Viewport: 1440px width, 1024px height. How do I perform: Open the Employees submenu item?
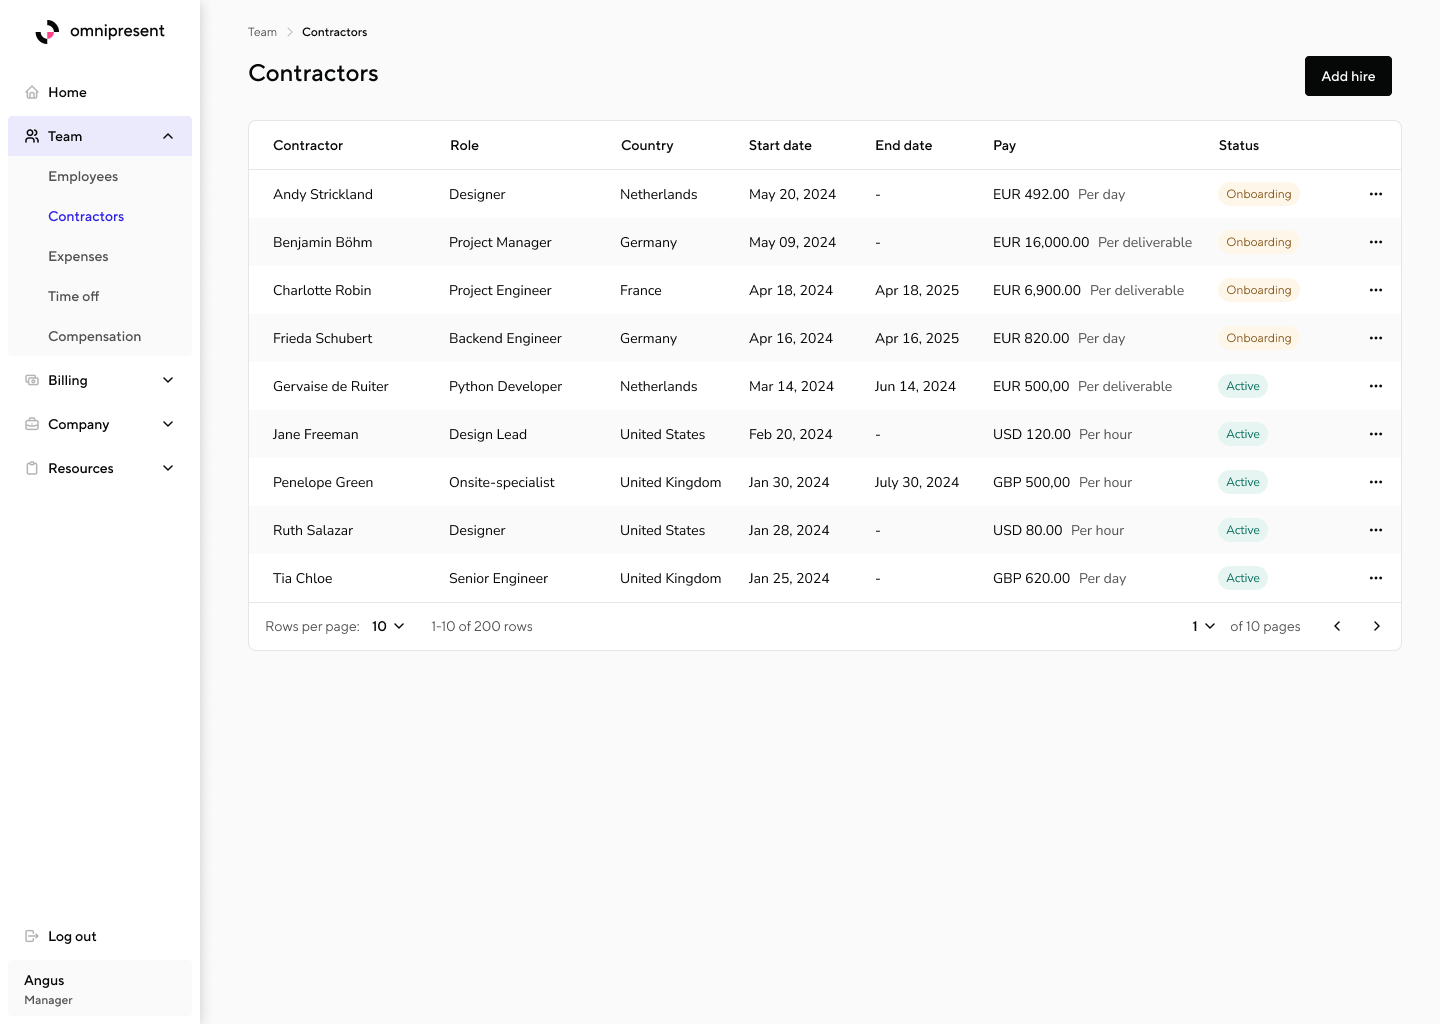[100, 176]
